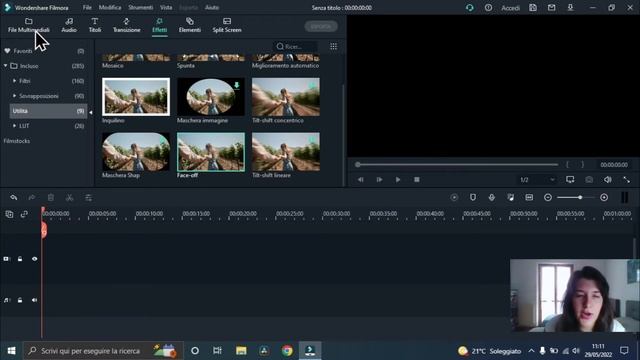Toggle the auto ripple link icon
The width and height of the screenshot is (640, 360).
24,214
